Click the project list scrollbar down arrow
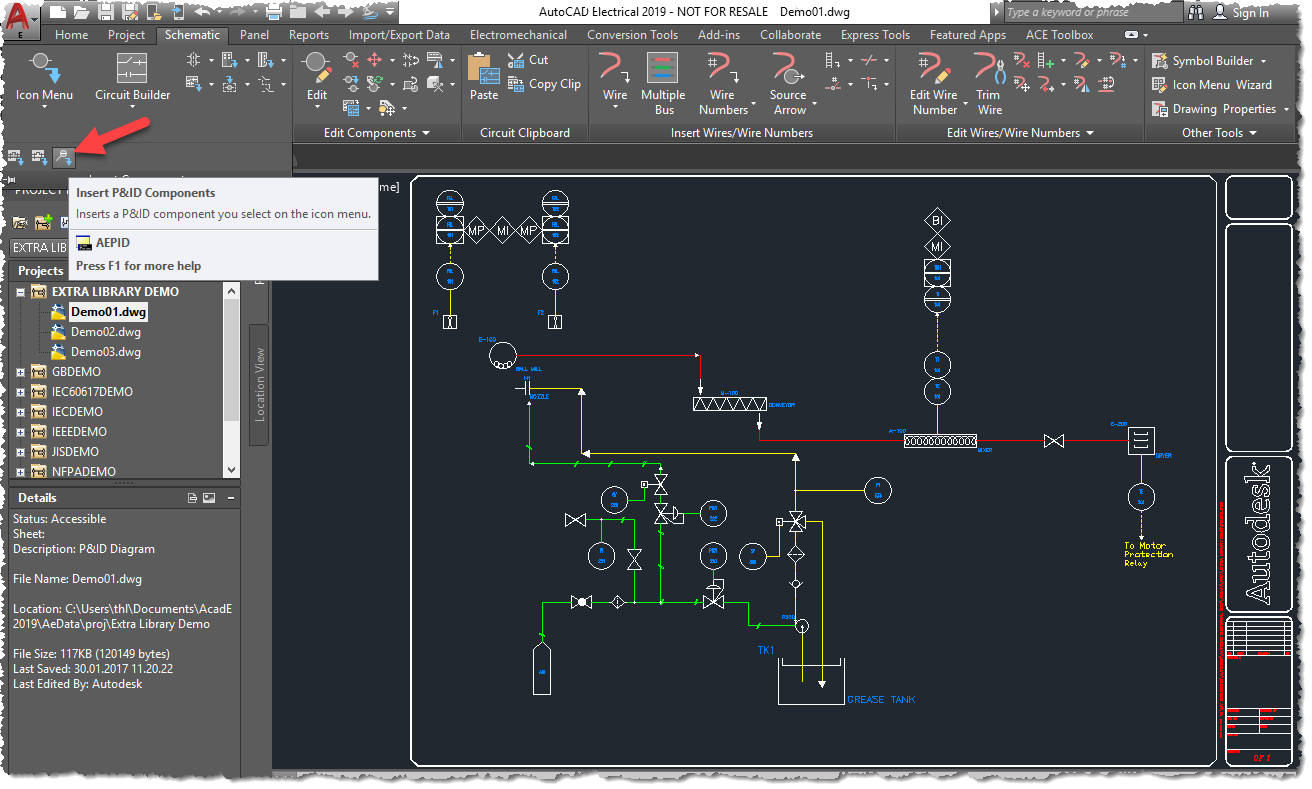The width and height of the screenshot is (1312, 789). click(231, 470)
